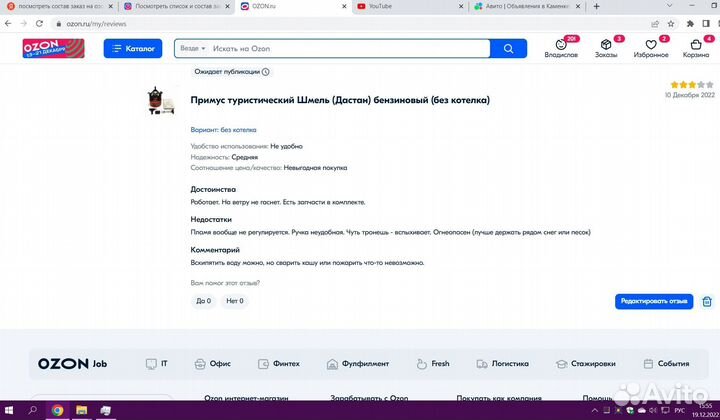Open the Логистика jobs section
This screenshot has height=420, width=720.
[502, 364]
